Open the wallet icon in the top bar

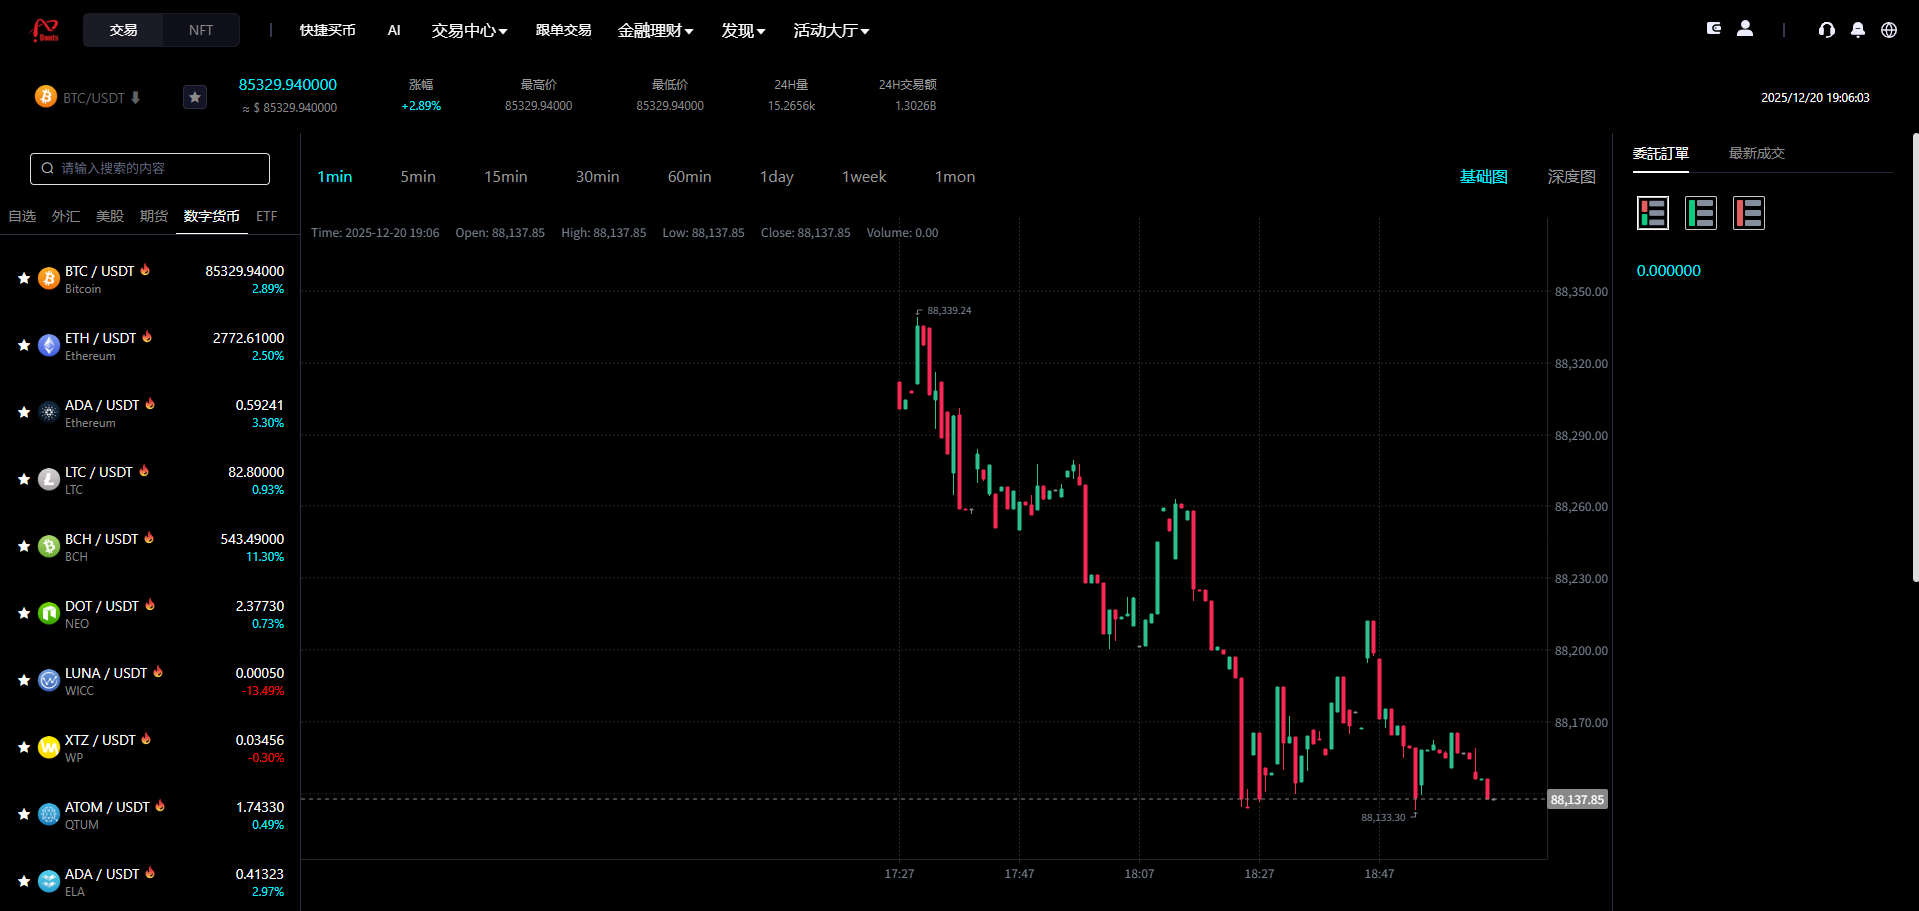pyautogui.click(x=1712, y=29)
